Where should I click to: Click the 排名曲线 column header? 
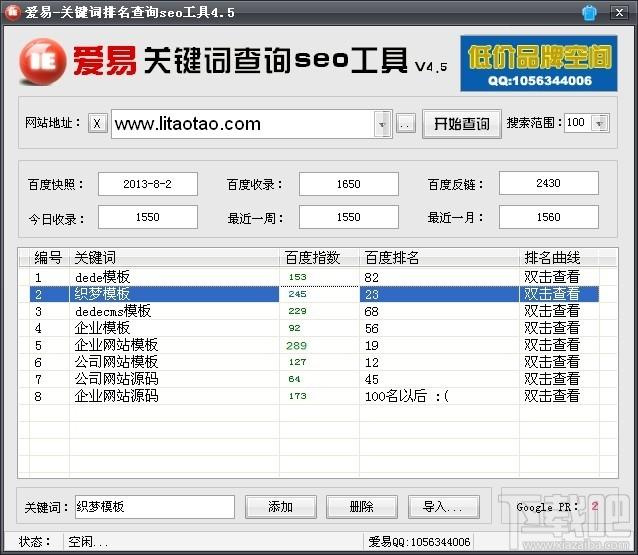click(x=559, y=258)
